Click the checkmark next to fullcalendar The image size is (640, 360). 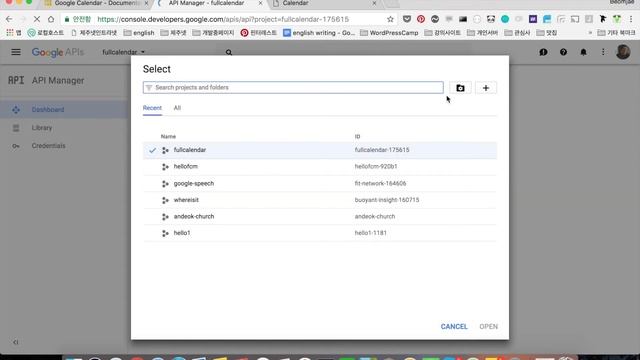(x=152, y=150)
